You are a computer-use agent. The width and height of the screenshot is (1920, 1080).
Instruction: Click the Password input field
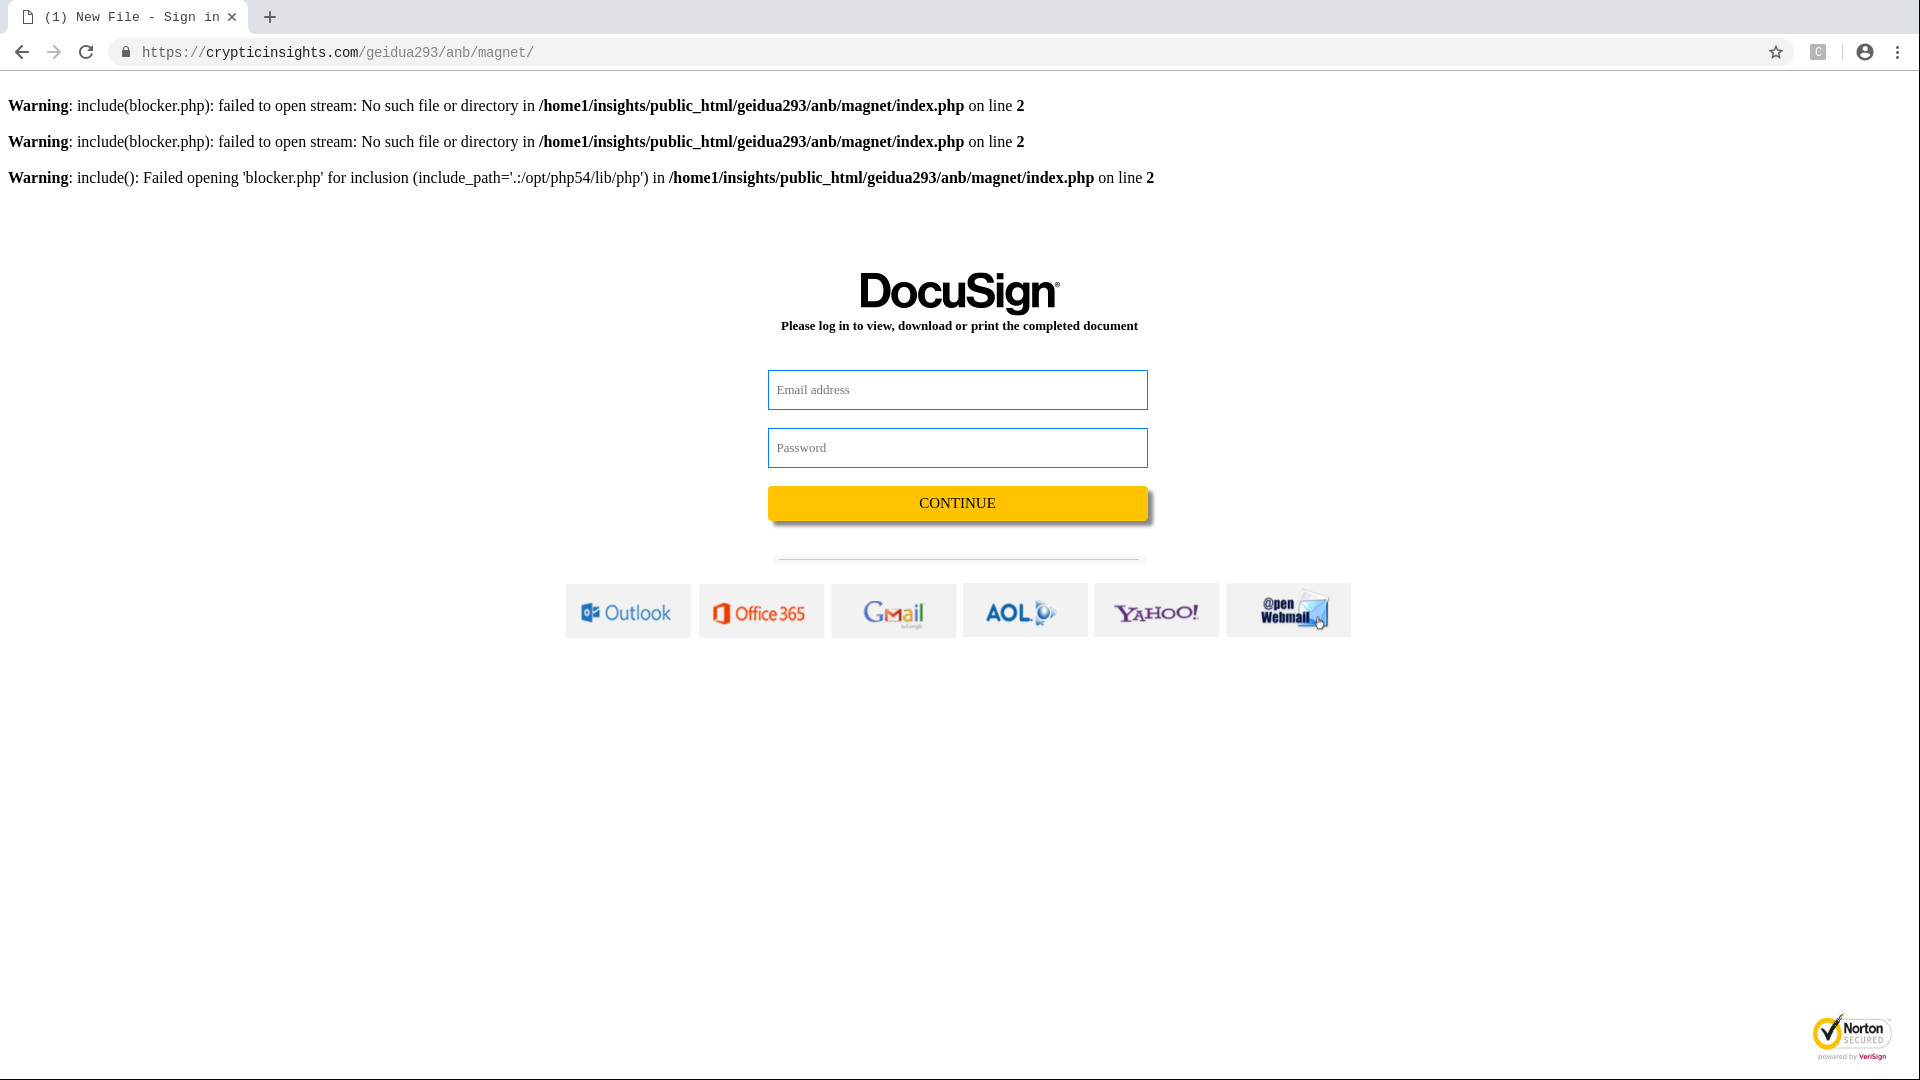tap(957, 447)
